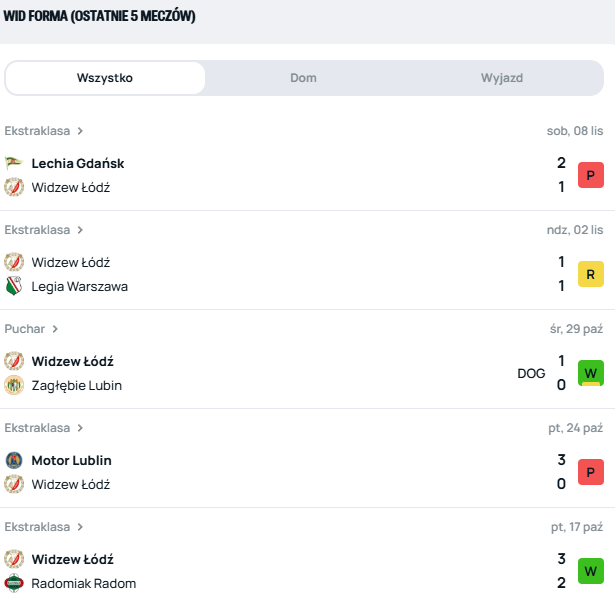Click the green W badge for Radomiak match
Image resolution: width=615 pixels, height=603 pixels.
click(590, 571)
